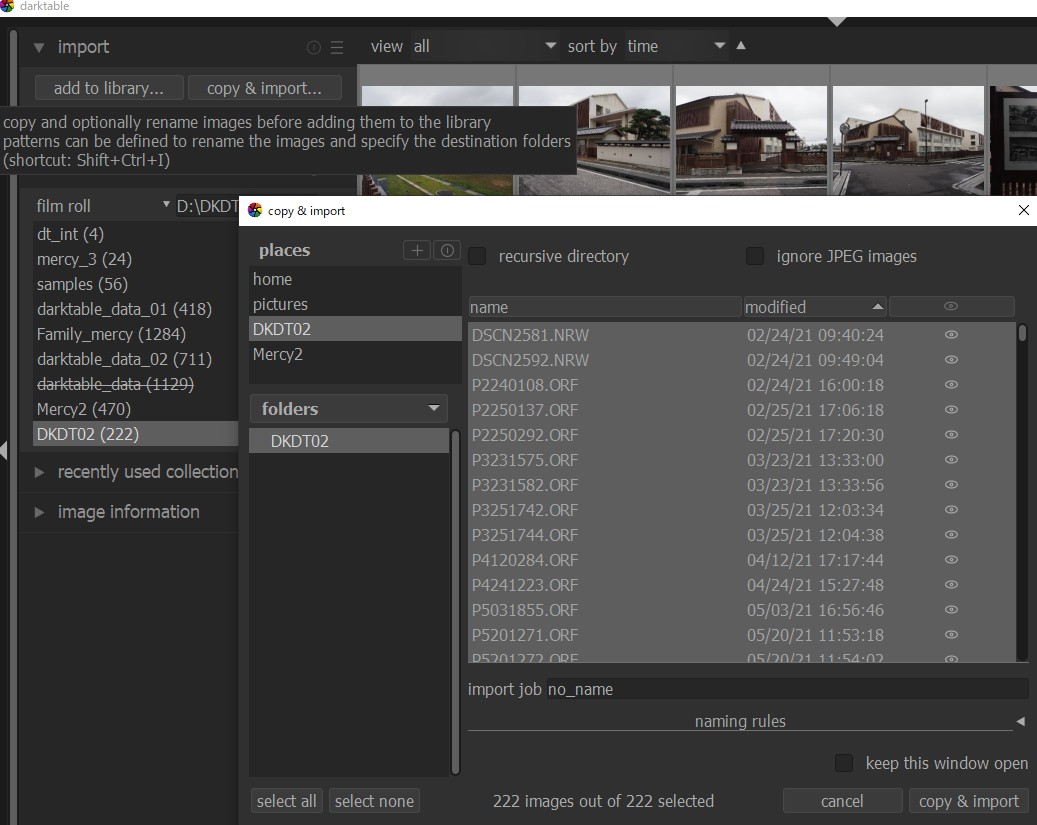The width and height of the screenshot is (1037, 825).
Task: Click the folders pane scrollbar
Action: [455, 602]
